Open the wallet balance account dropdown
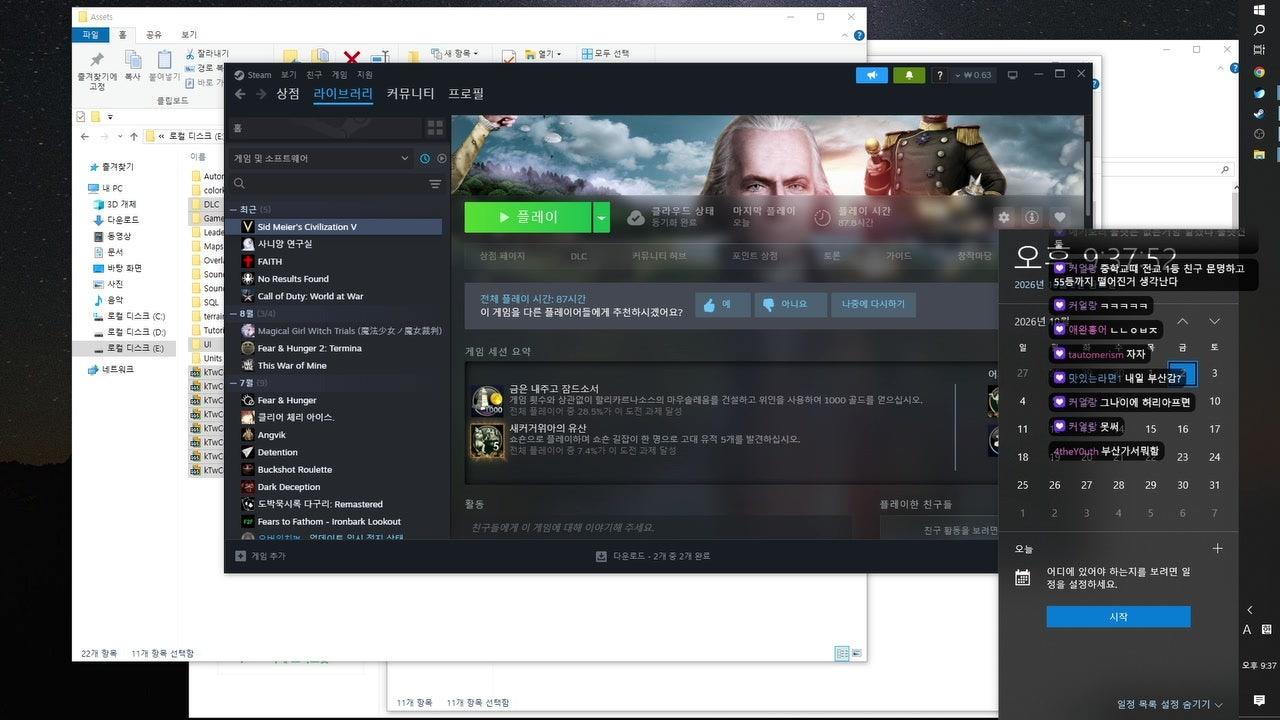Screen dimensions: 1280x720 pyautogui.click(x=974, y=75)
